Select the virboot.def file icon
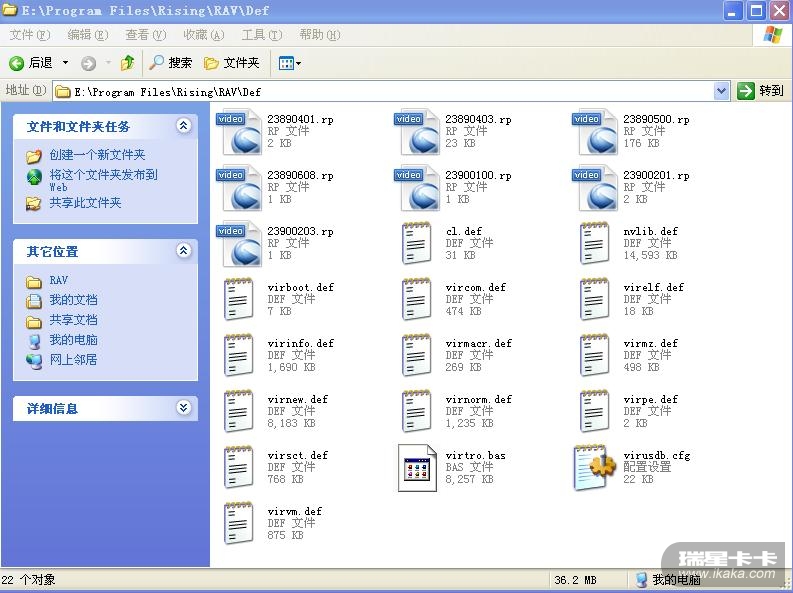Screen dimensions: 793x593 coord(238,300)
